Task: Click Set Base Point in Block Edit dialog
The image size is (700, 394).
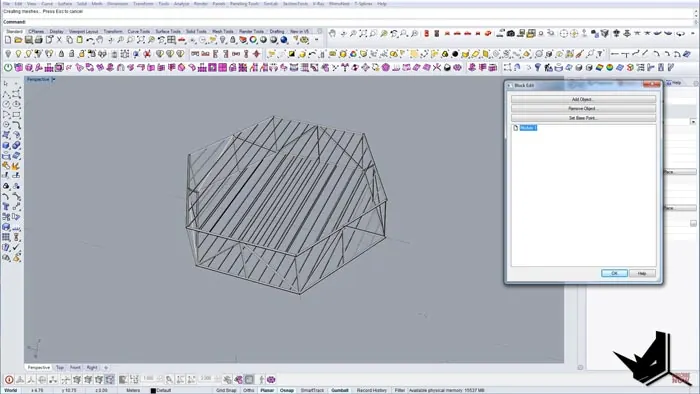Action: pyautogui.click(x=583, y=118)
